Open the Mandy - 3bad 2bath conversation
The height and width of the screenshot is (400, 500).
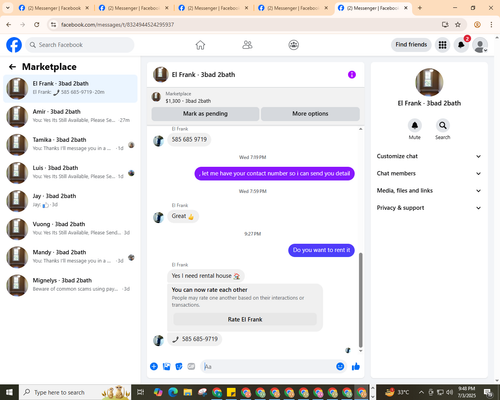[x=70, y=257]
